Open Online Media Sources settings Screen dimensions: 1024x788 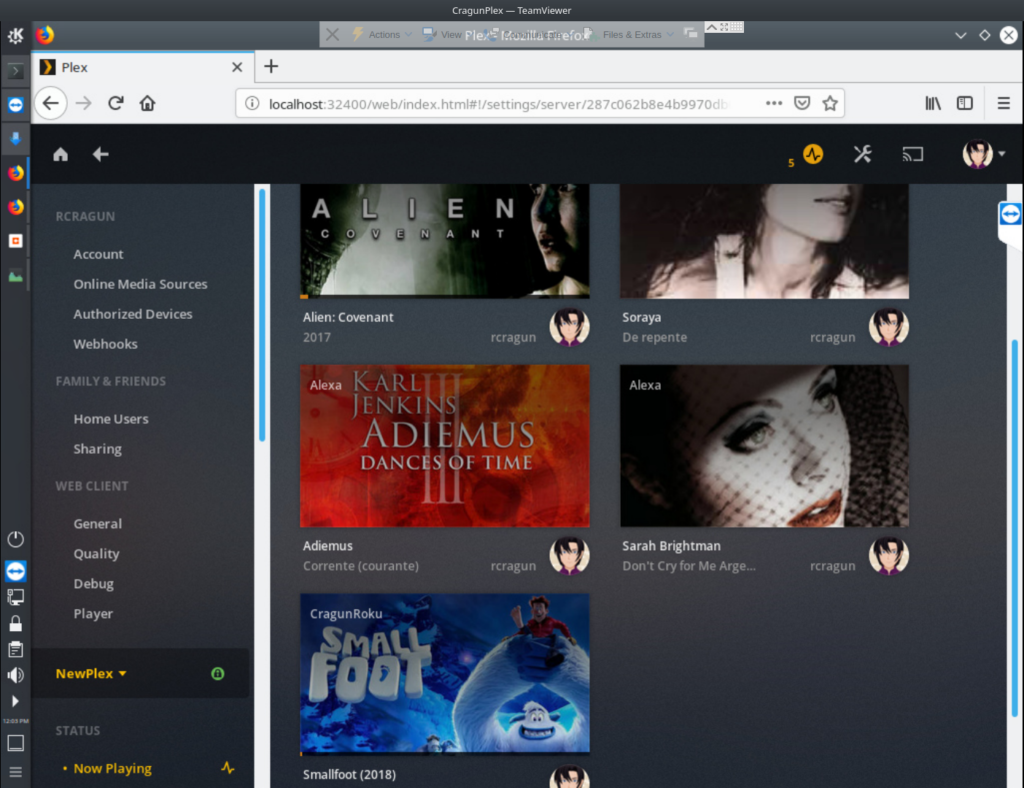pyautogui.click(x=140, y=284)
